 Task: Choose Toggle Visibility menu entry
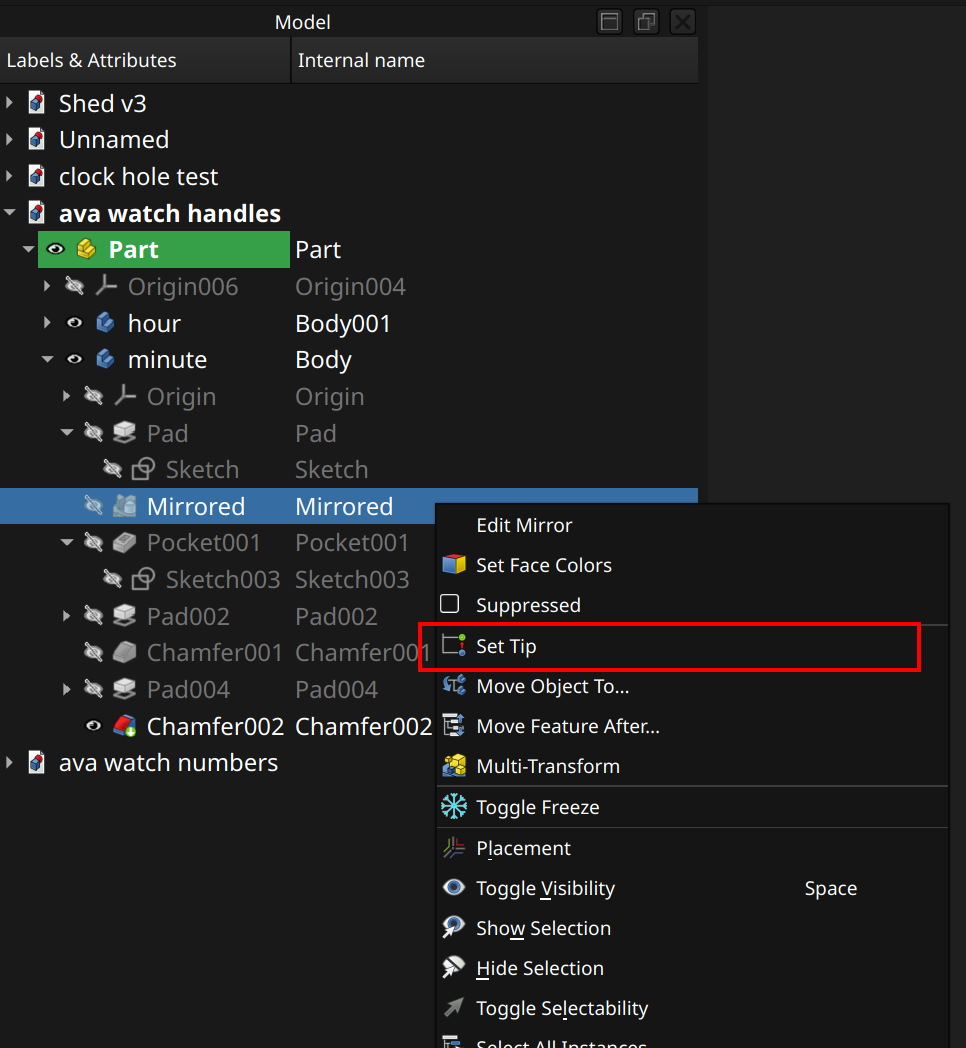(x=693, y=888)
